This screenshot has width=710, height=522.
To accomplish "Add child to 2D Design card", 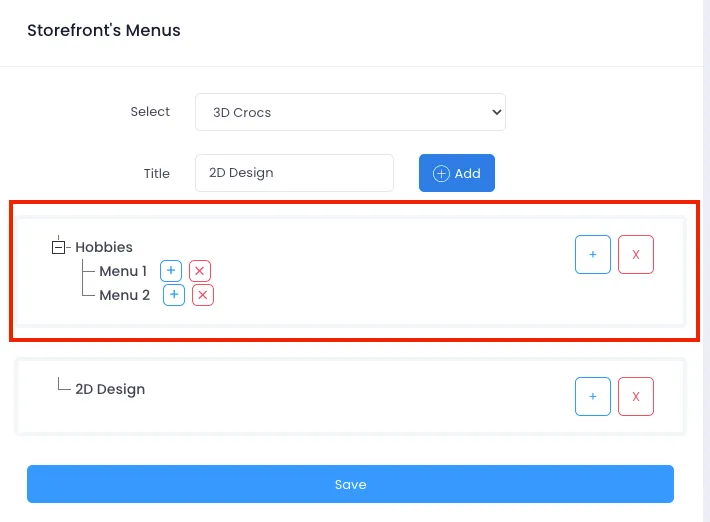I will (x=593, y=397).
